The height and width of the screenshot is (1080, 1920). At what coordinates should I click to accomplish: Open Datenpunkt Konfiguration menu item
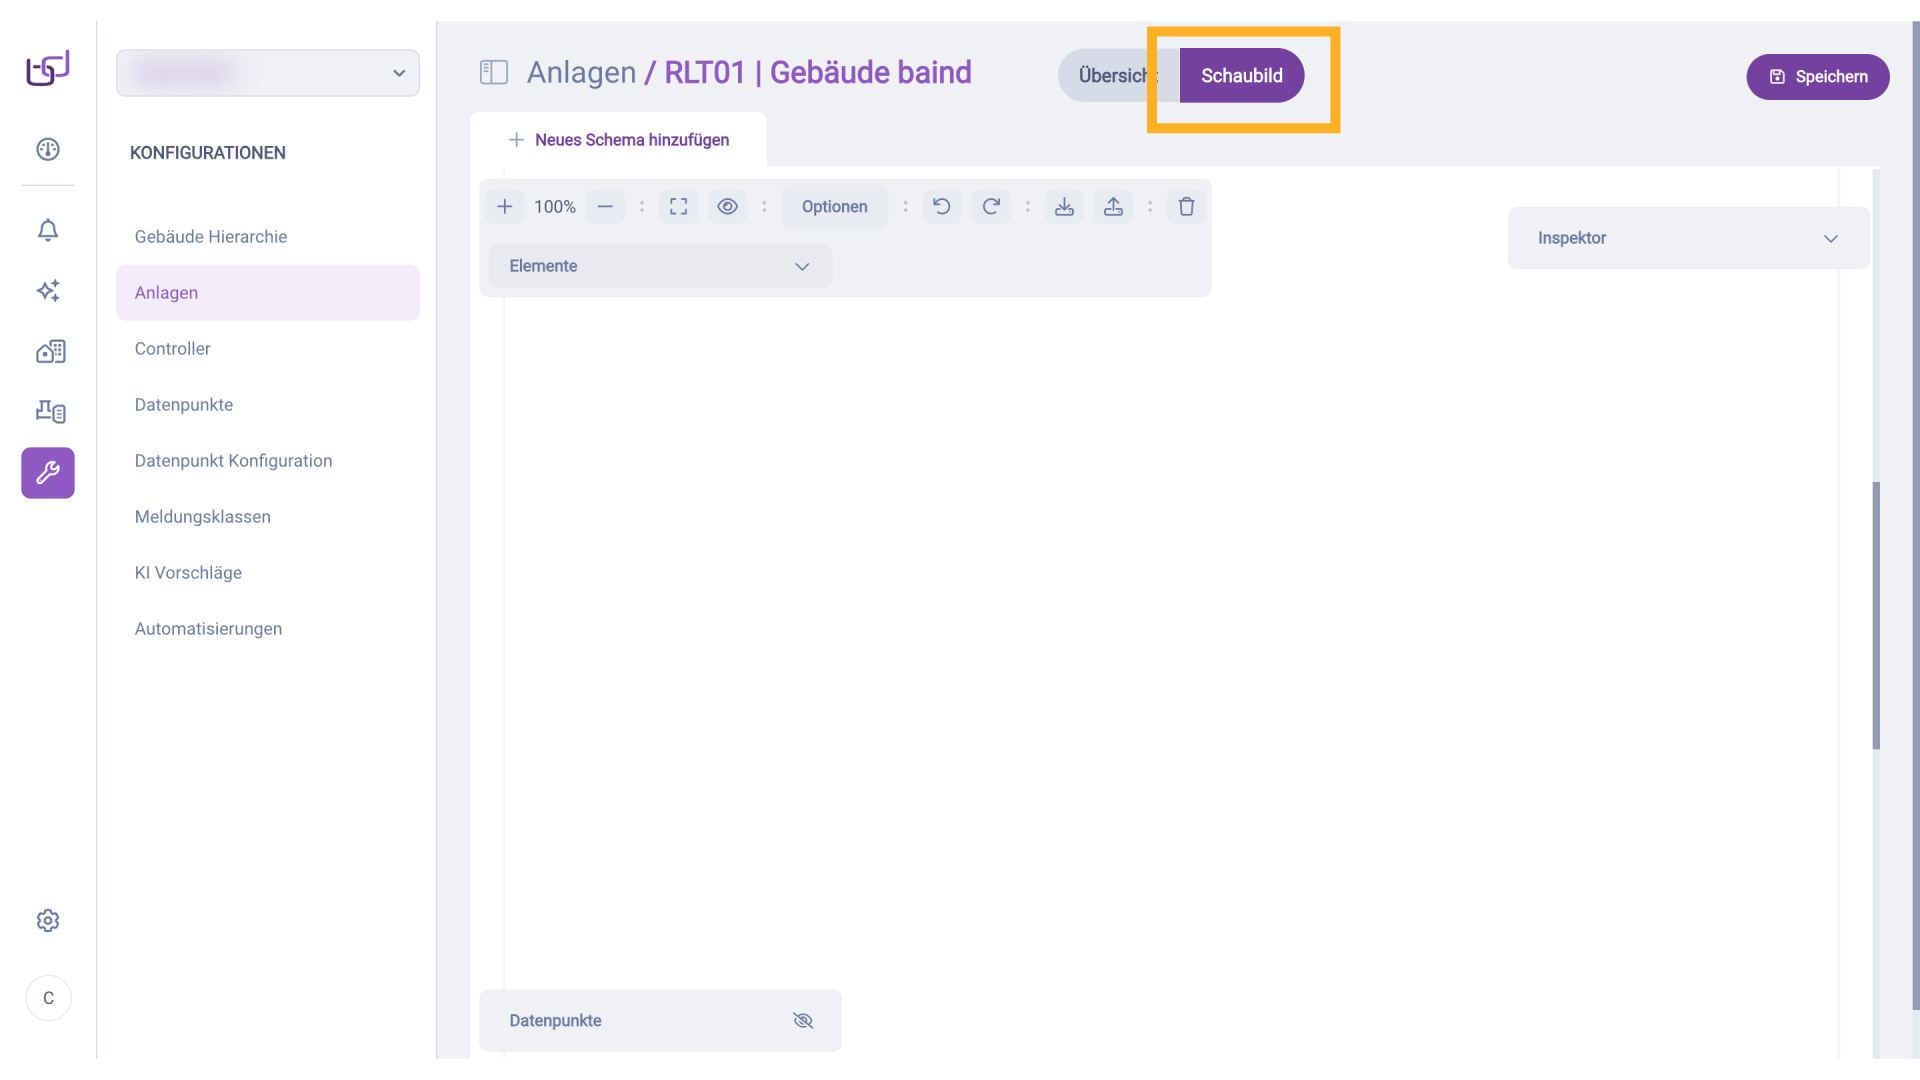(233, 461)
